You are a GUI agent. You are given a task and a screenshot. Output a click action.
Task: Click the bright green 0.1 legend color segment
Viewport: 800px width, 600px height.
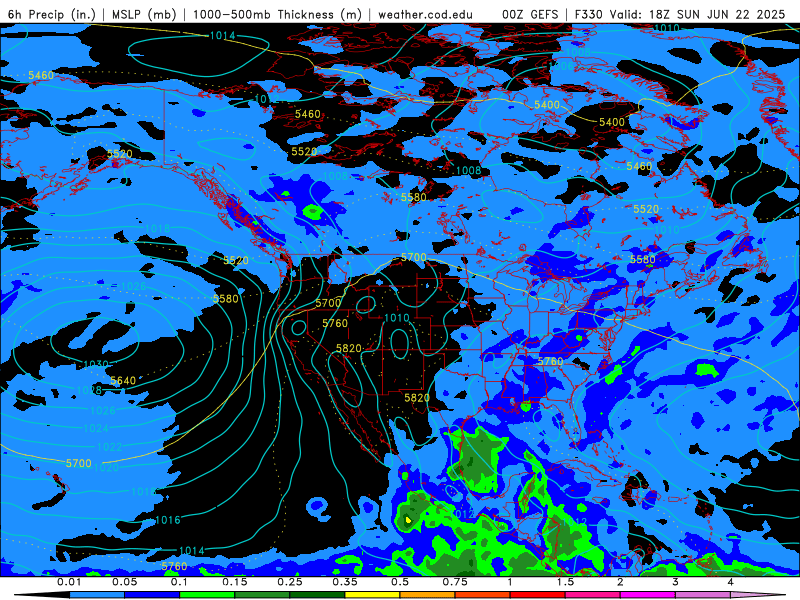[207, 595]
